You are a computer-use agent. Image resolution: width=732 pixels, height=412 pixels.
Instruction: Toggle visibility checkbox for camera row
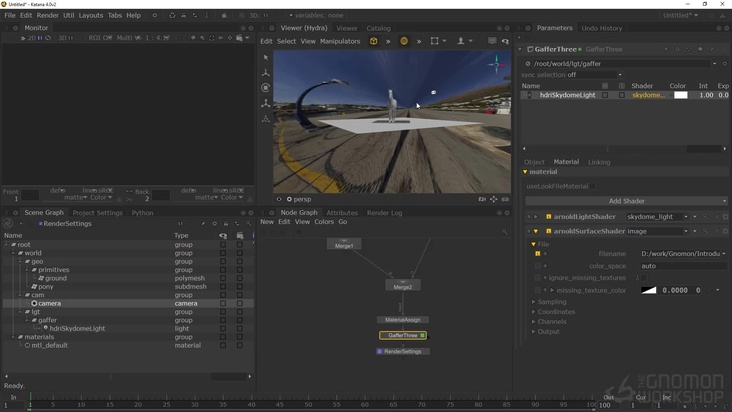(x=223, y=303)
